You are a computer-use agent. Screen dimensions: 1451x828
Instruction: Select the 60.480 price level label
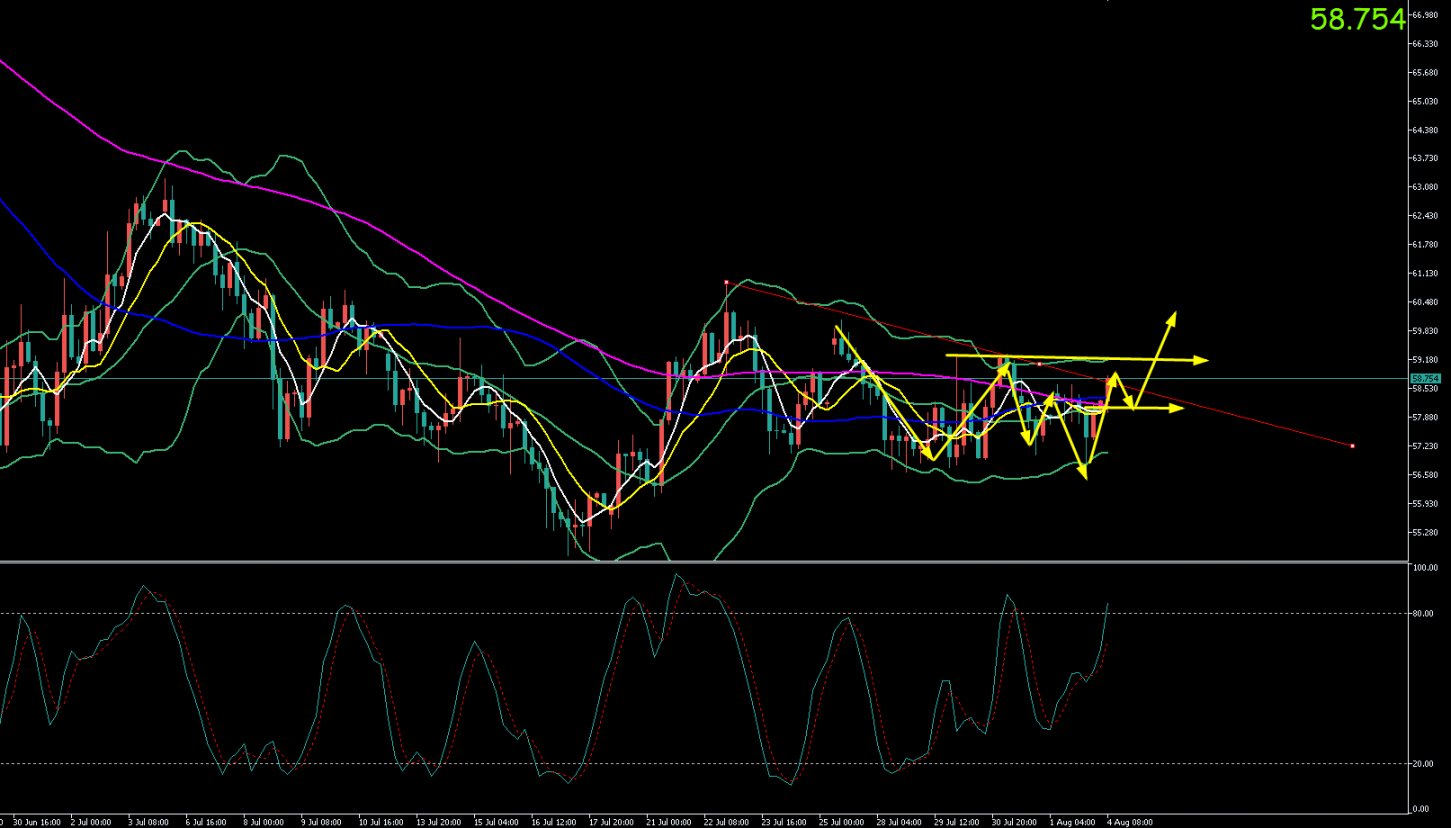coord(1424,303)
